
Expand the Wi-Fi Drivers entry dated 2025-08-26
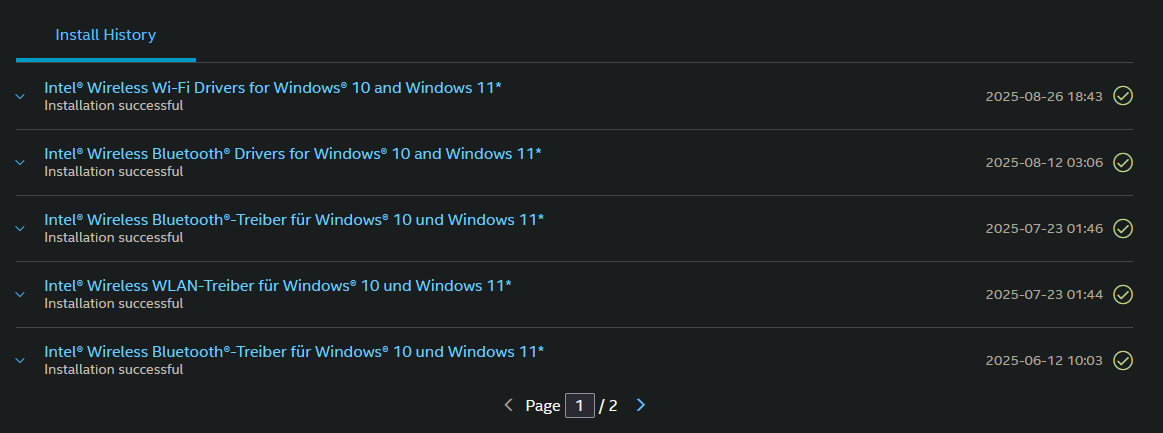(20, 96)
